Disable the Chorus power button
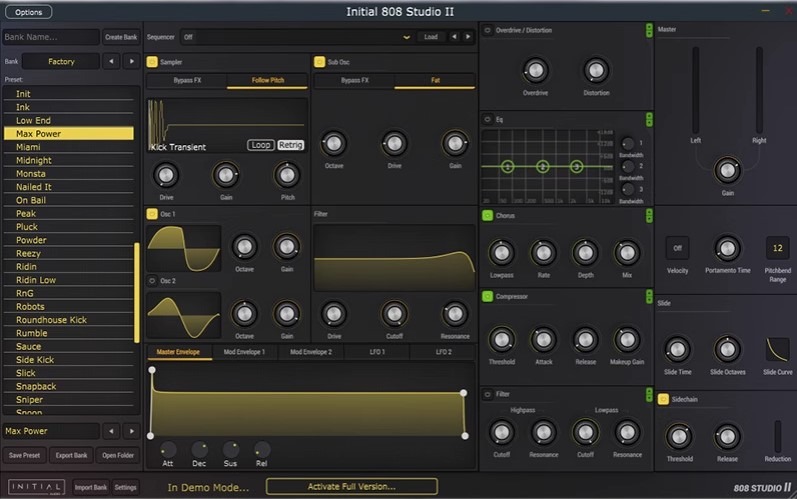This screenshot has width=797, height=499. point(487,215)
